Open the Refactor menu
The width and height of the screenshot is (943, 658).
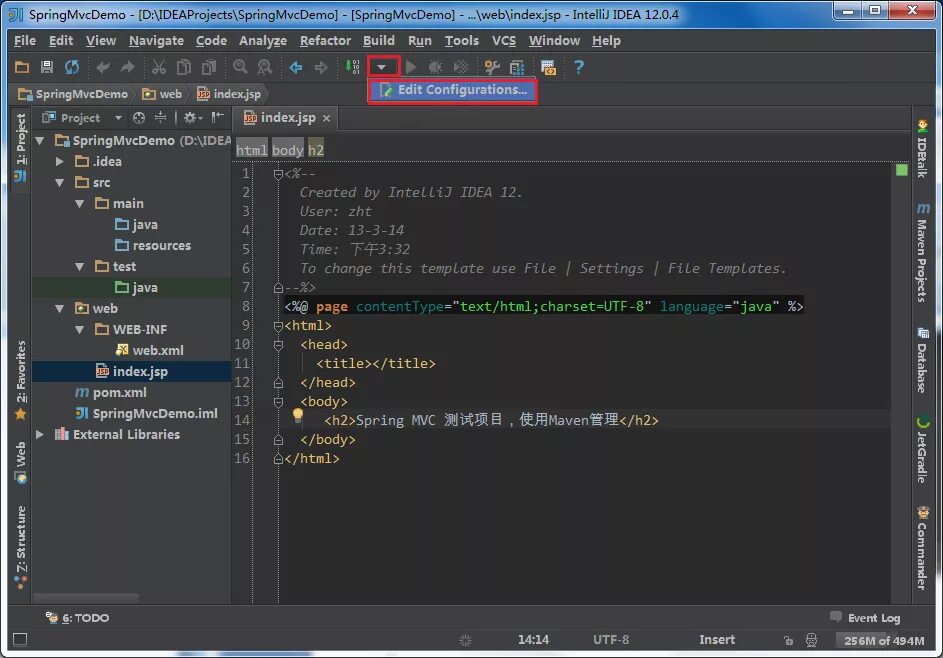point(325,41)
